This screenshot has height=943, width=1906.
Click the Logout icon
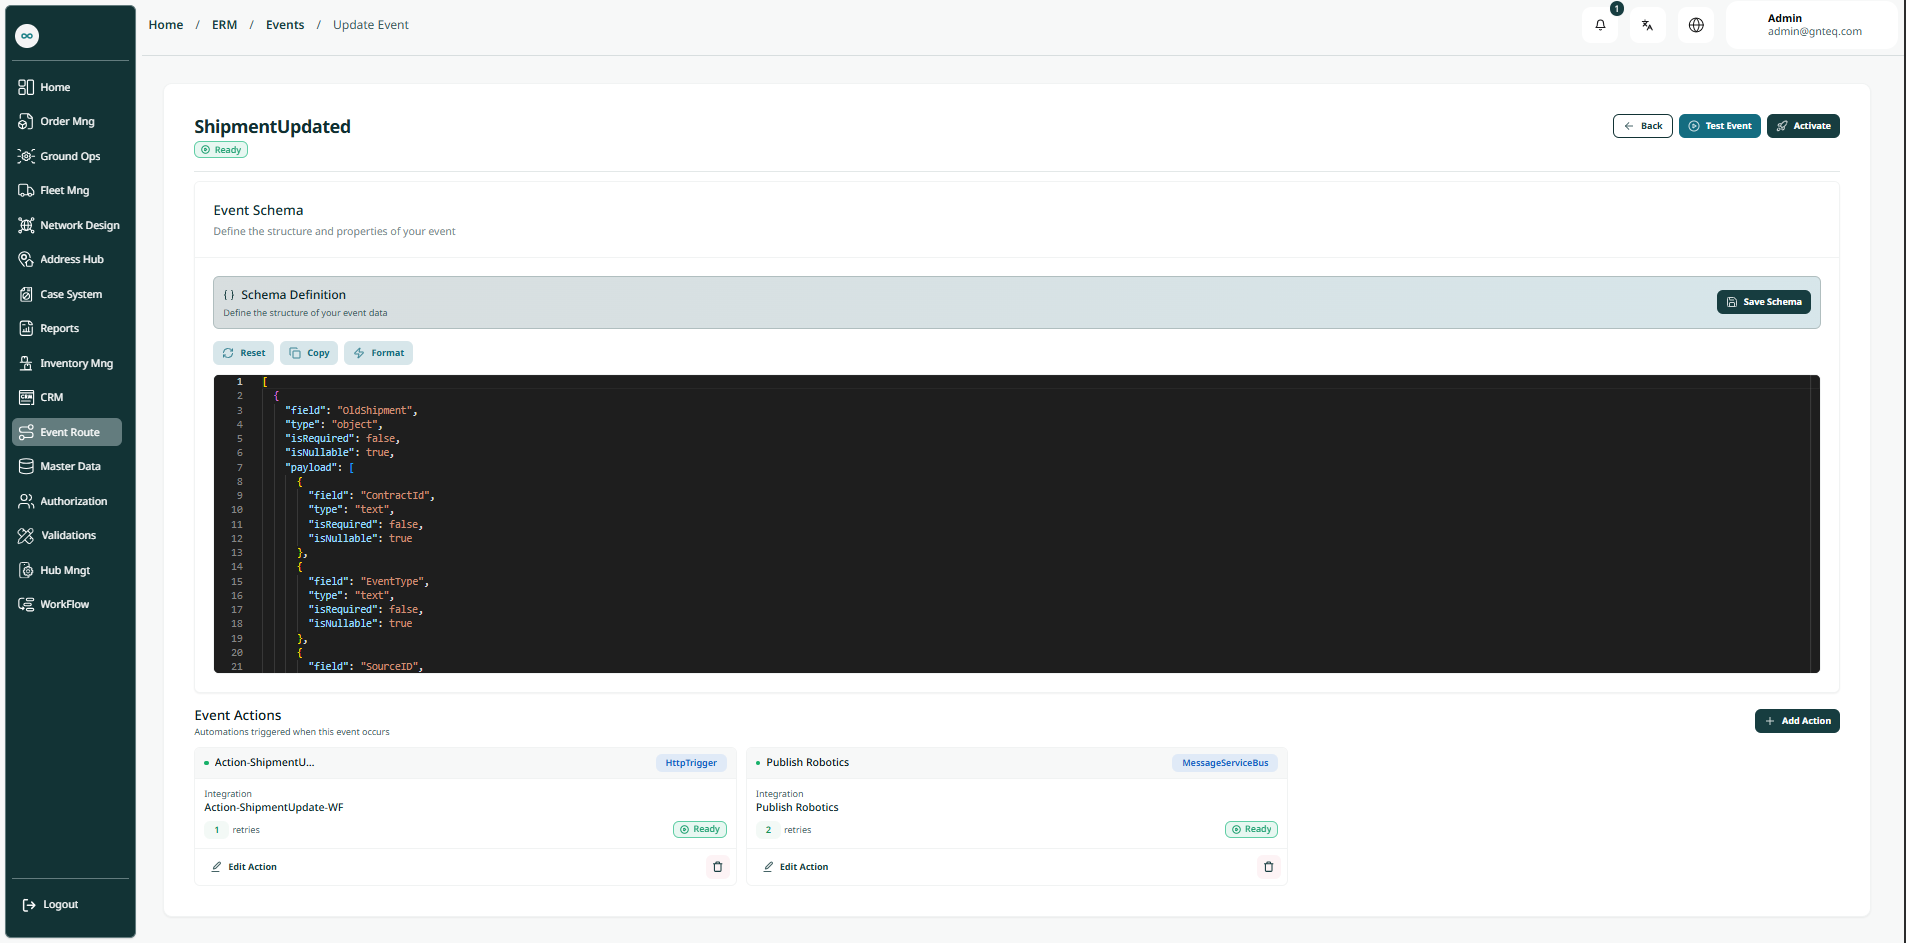(x=29, y=905)
